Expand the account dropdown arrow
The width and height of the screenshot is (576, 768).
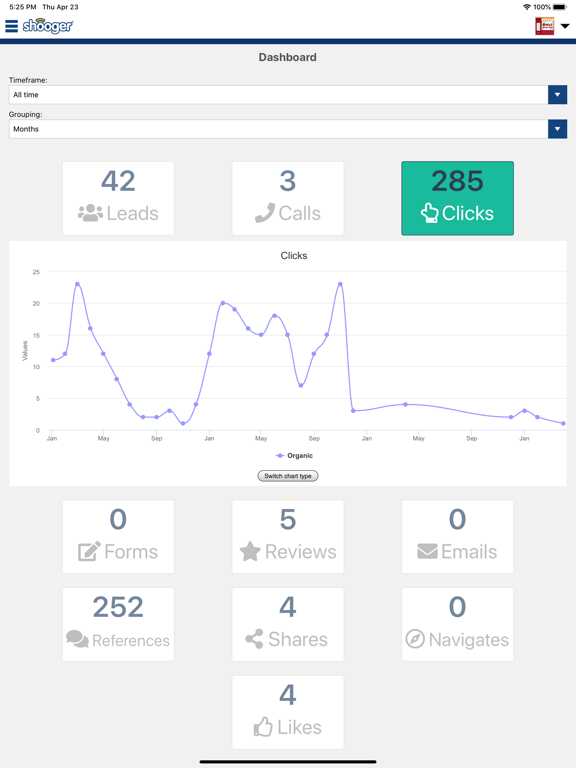click(565, 26)
